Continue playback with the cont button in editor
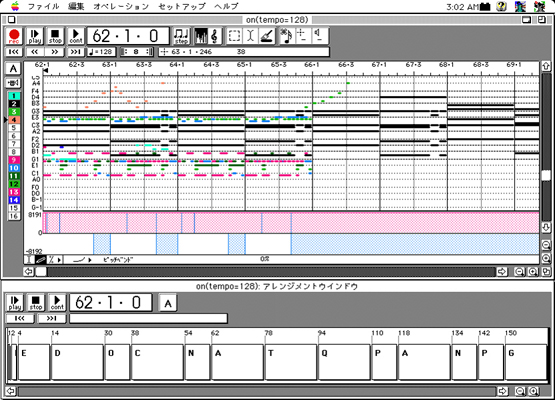 click(x=75, y=36)
